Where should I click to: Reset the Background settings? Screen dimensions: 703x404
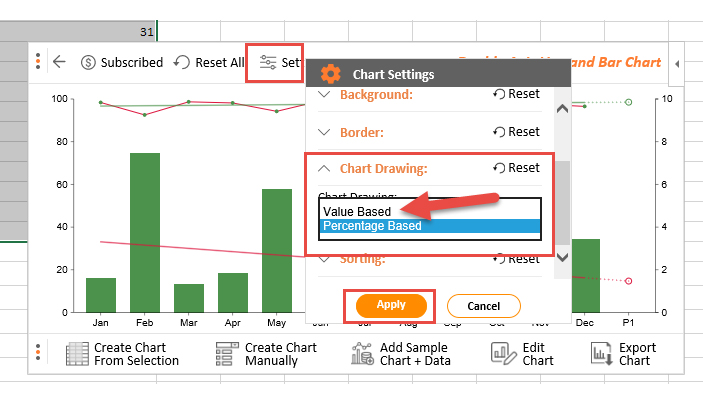click(x=516, y=94)
